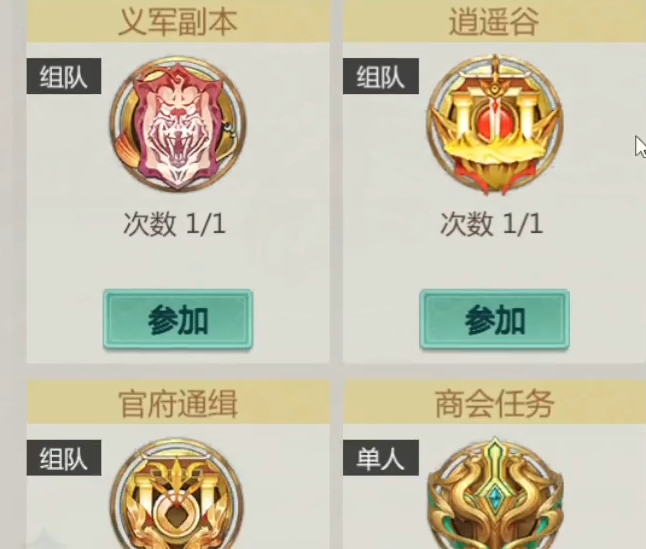Join 义军副本 with its 参加 button

pyautogui.click(x=178, y=320)
